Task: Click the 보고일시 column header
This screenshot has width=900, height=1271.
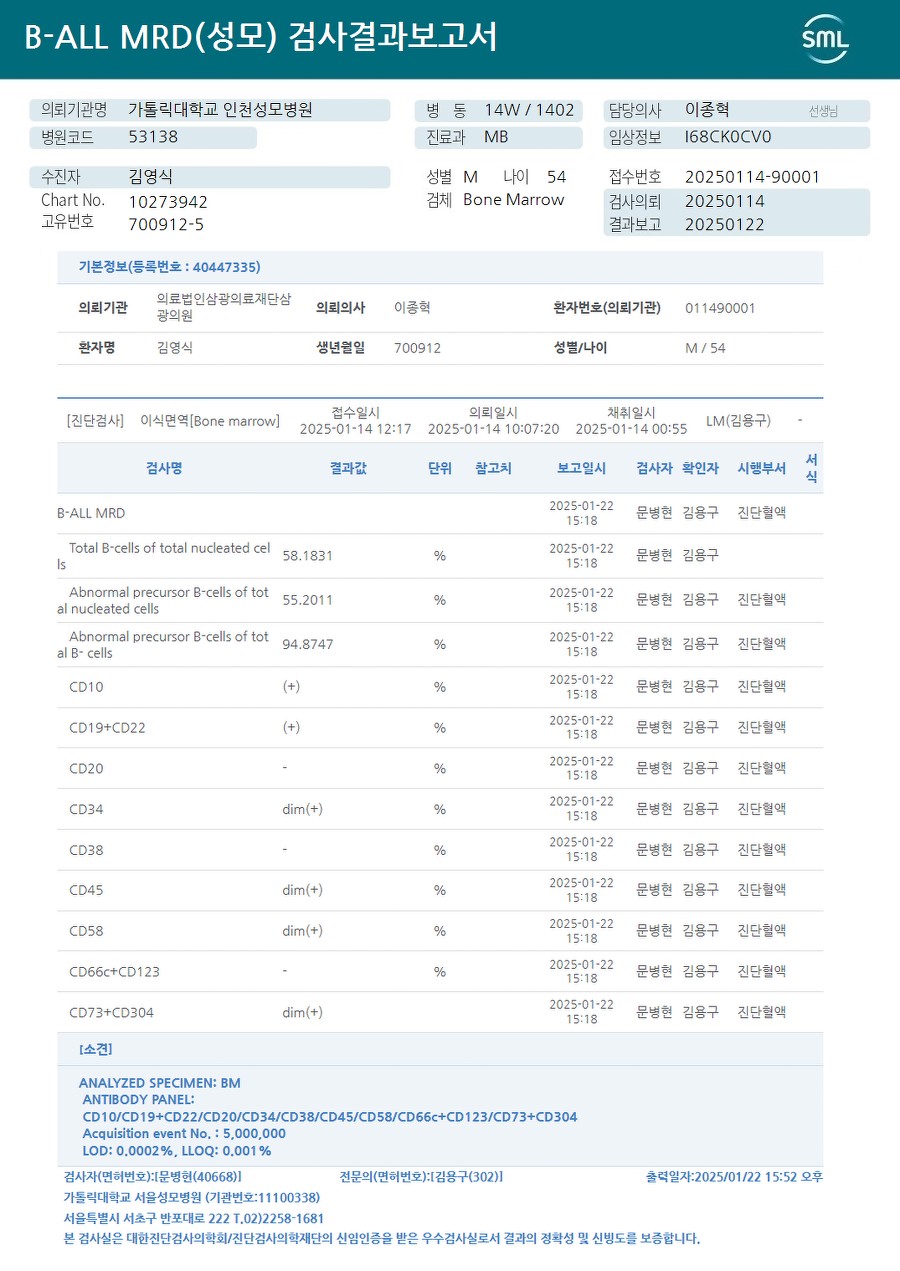Action: click(x=581, y=468)
